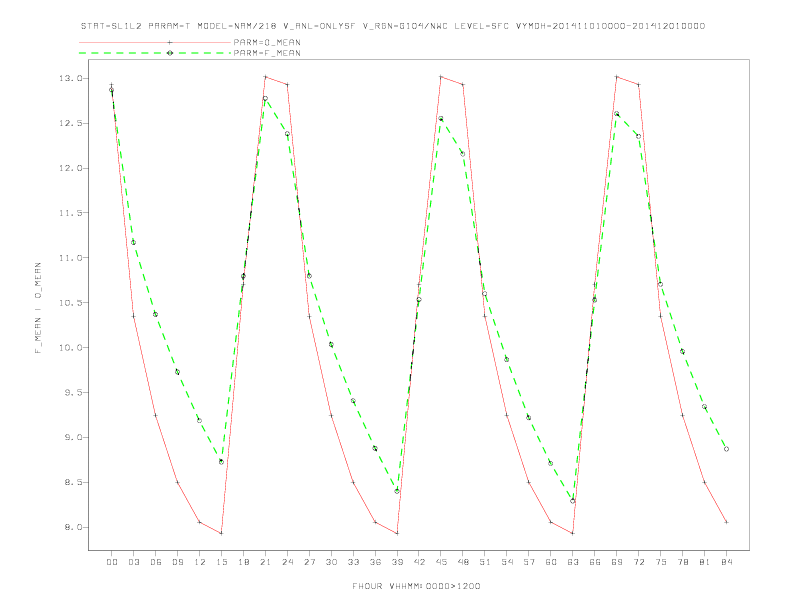Click the green dashed line sample in the F_MEAN legend
The width and height of the screenshot is (792, 612).
pos(155,53)
